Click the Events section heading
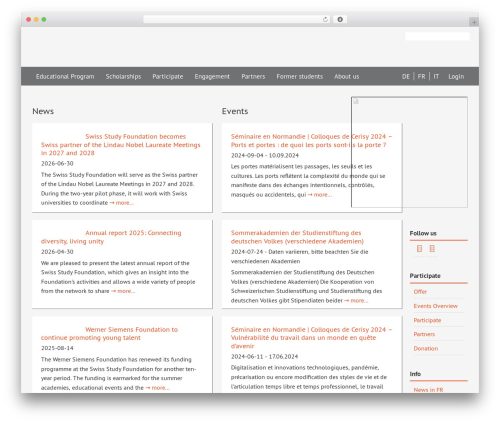 [x=235, y=111]
